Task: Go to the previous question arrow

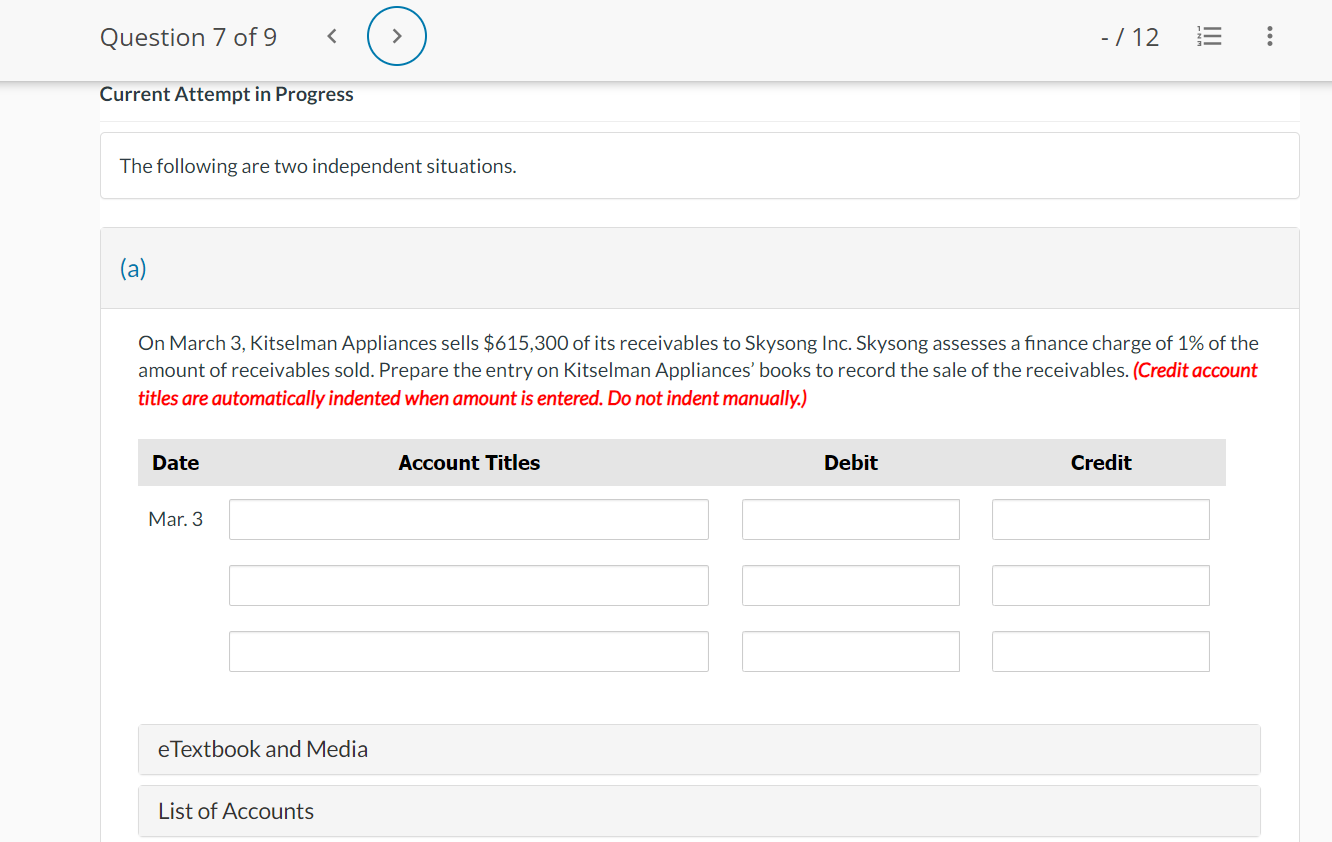Action: click(x=332, y=38)
